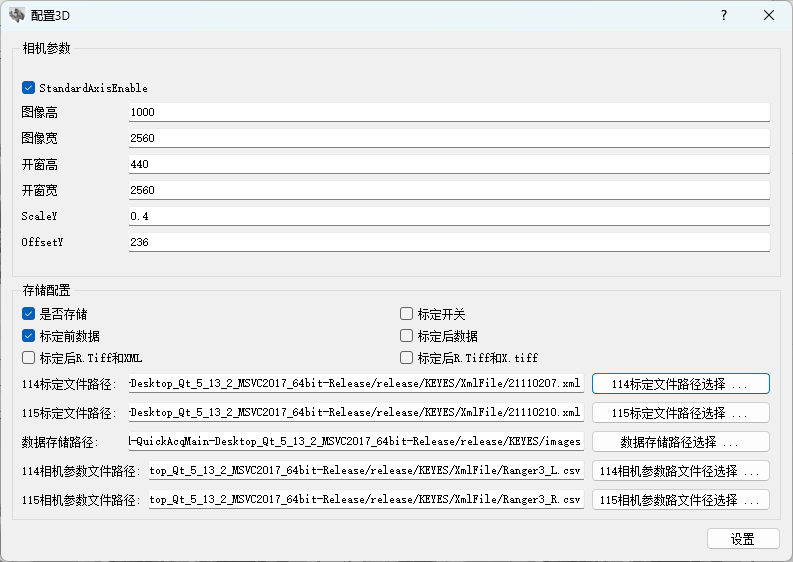Enable the 标定后R.Tiff和XML checkbox
The image size is (793, 562).
pyautogui.click(x=29, y=358)
